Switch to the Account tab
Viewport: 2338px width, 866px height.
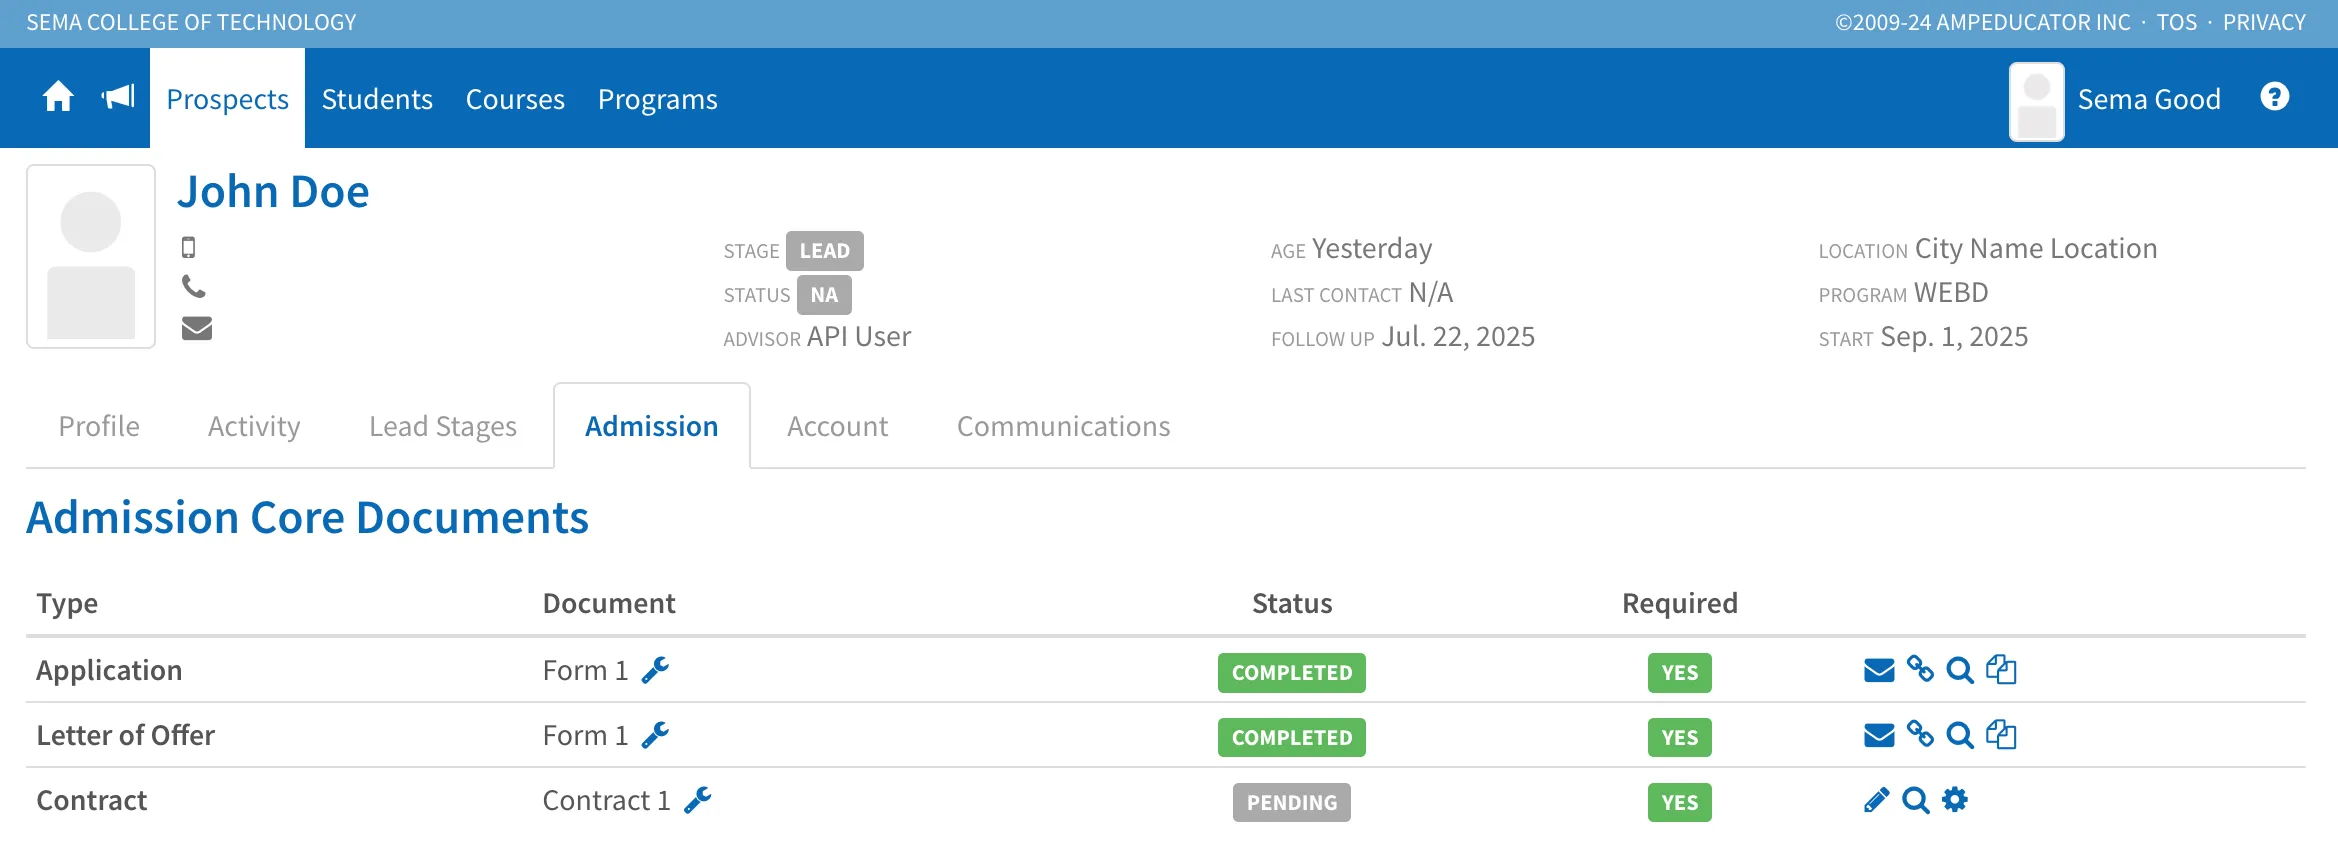(838, 426)
